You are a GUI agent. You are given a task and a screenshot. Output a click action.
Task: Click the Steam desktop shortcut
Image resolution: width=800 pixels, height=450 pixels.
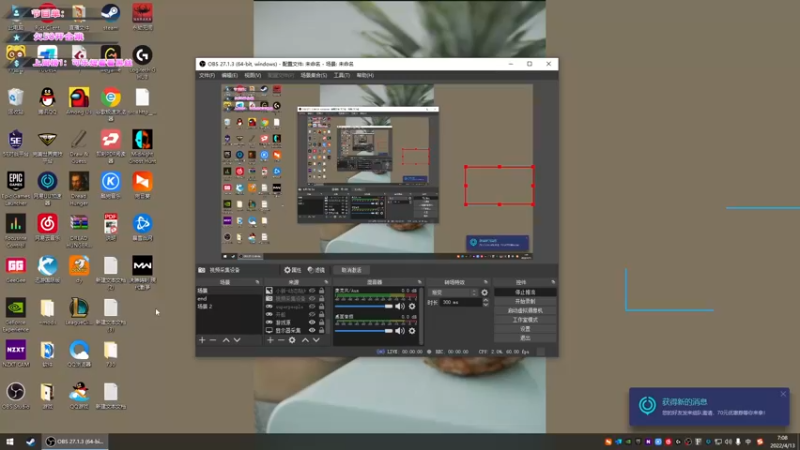point(110,17)
